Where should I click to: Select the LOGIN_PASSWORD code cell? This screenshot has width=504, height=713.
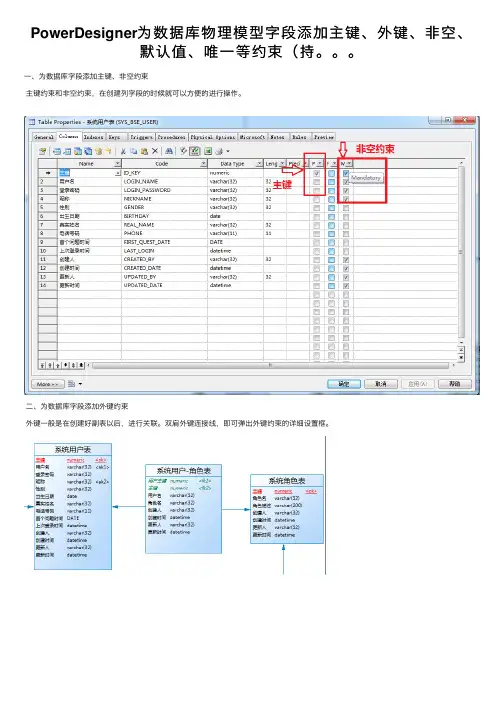coord(164,191)
